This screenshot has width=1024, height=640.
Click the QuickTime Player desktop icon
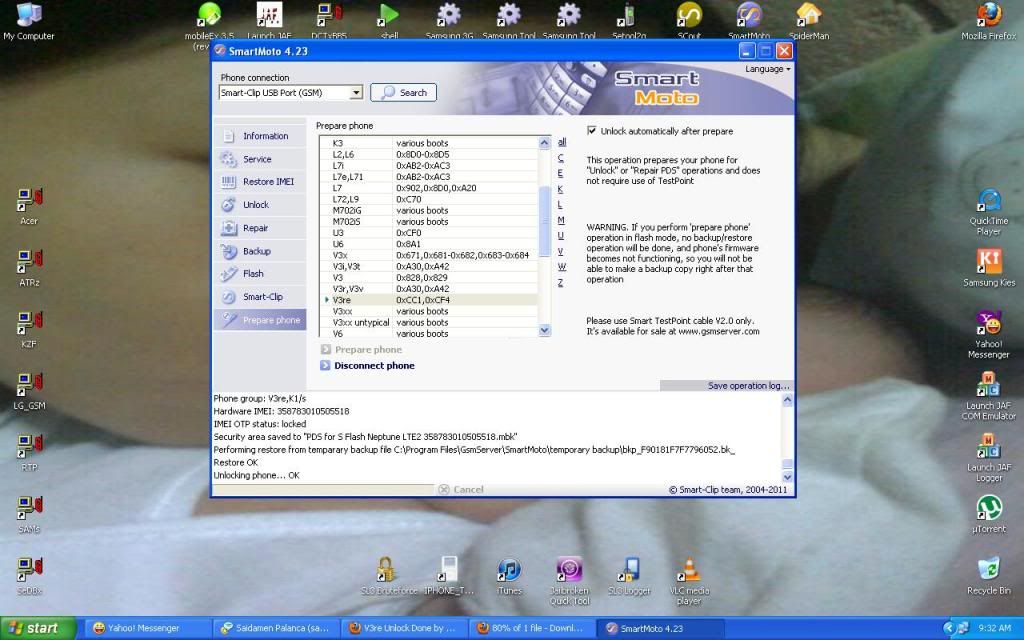point(989,212)
